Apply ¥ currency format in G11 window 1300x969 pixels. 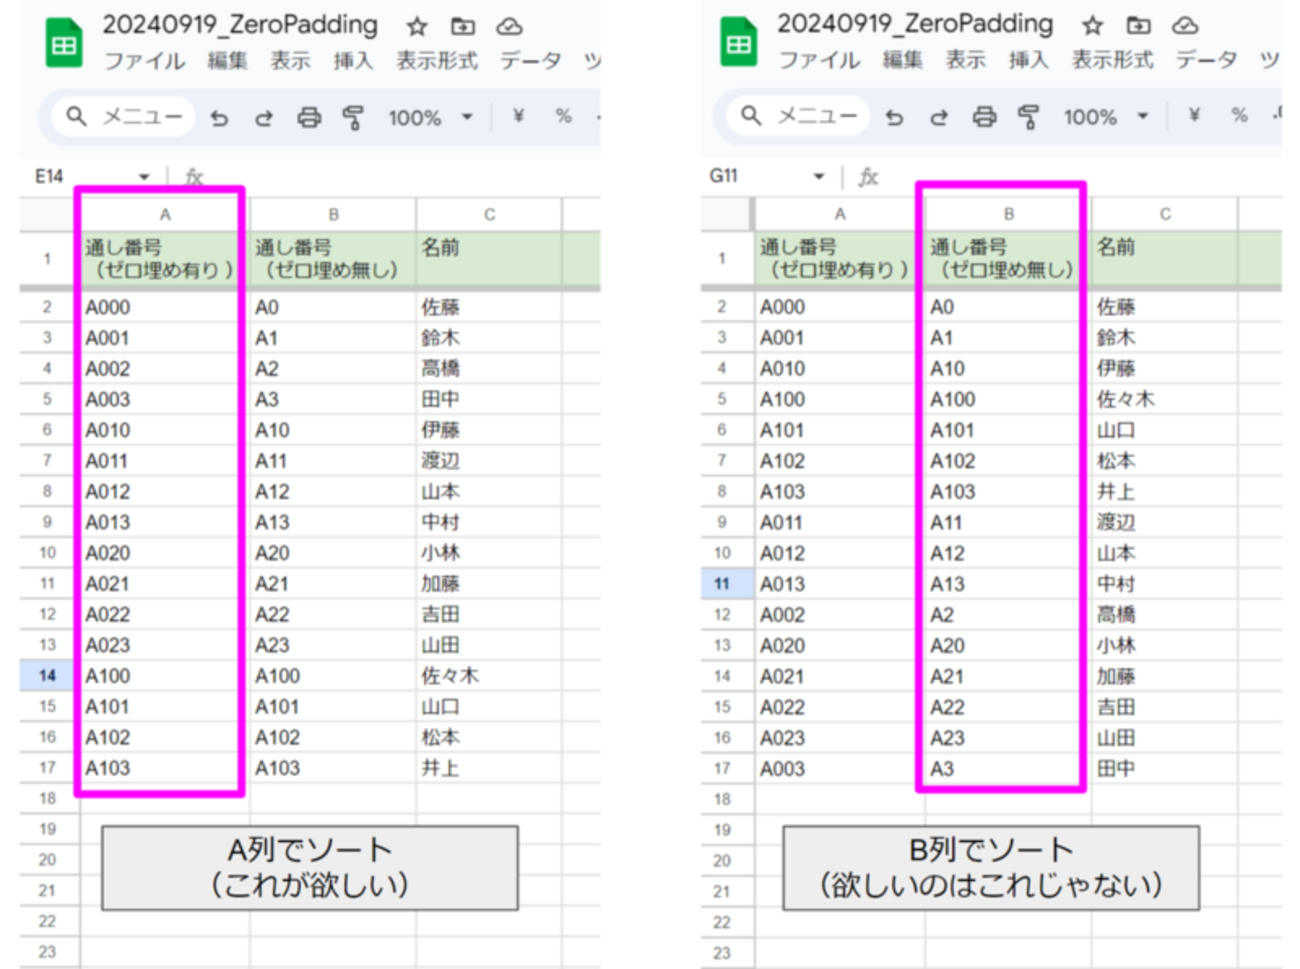pyautogui.click(x=1193, y=115)
